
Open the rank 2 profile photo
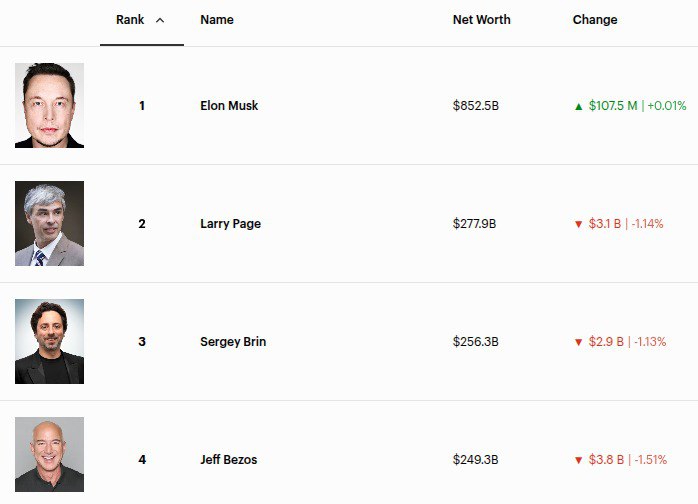point(49,223)
